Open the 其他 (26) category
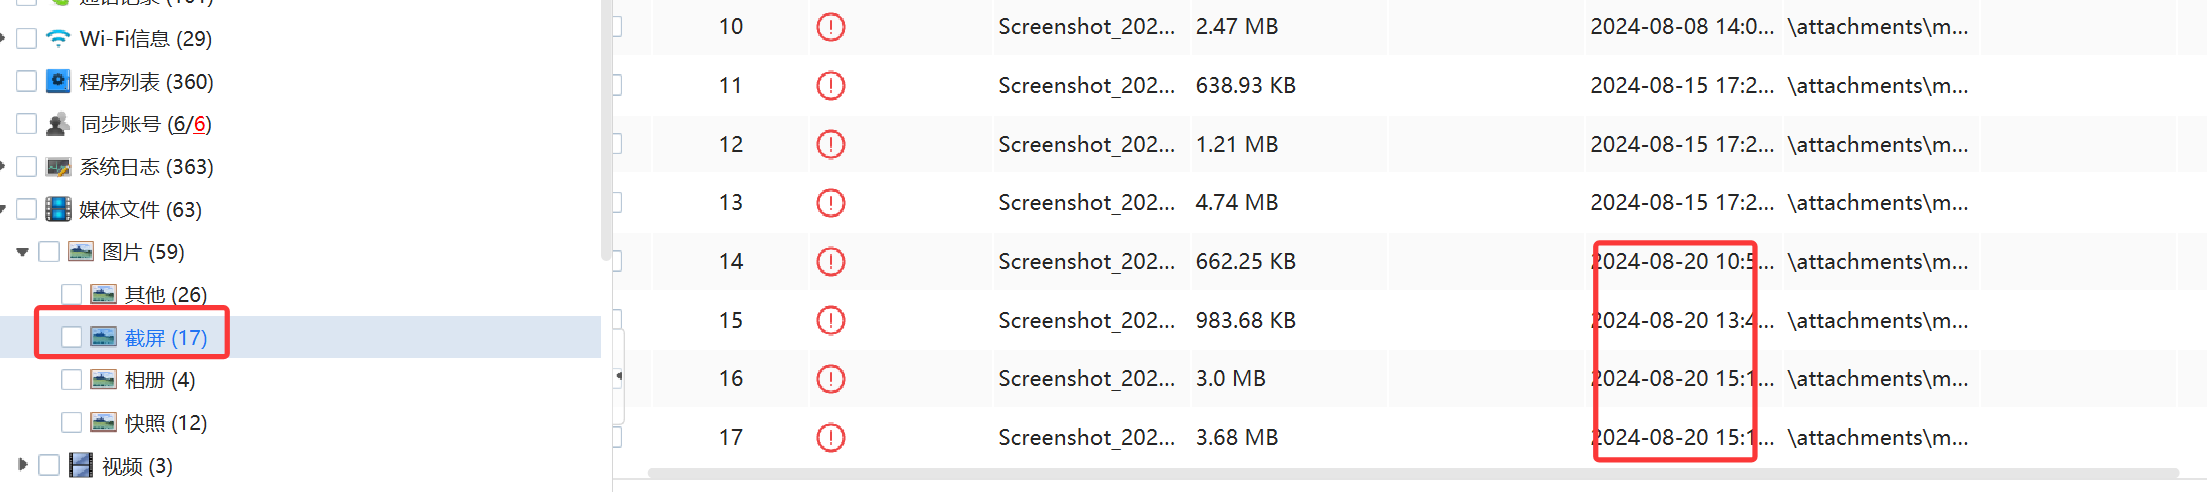 (x=166, y=295)
